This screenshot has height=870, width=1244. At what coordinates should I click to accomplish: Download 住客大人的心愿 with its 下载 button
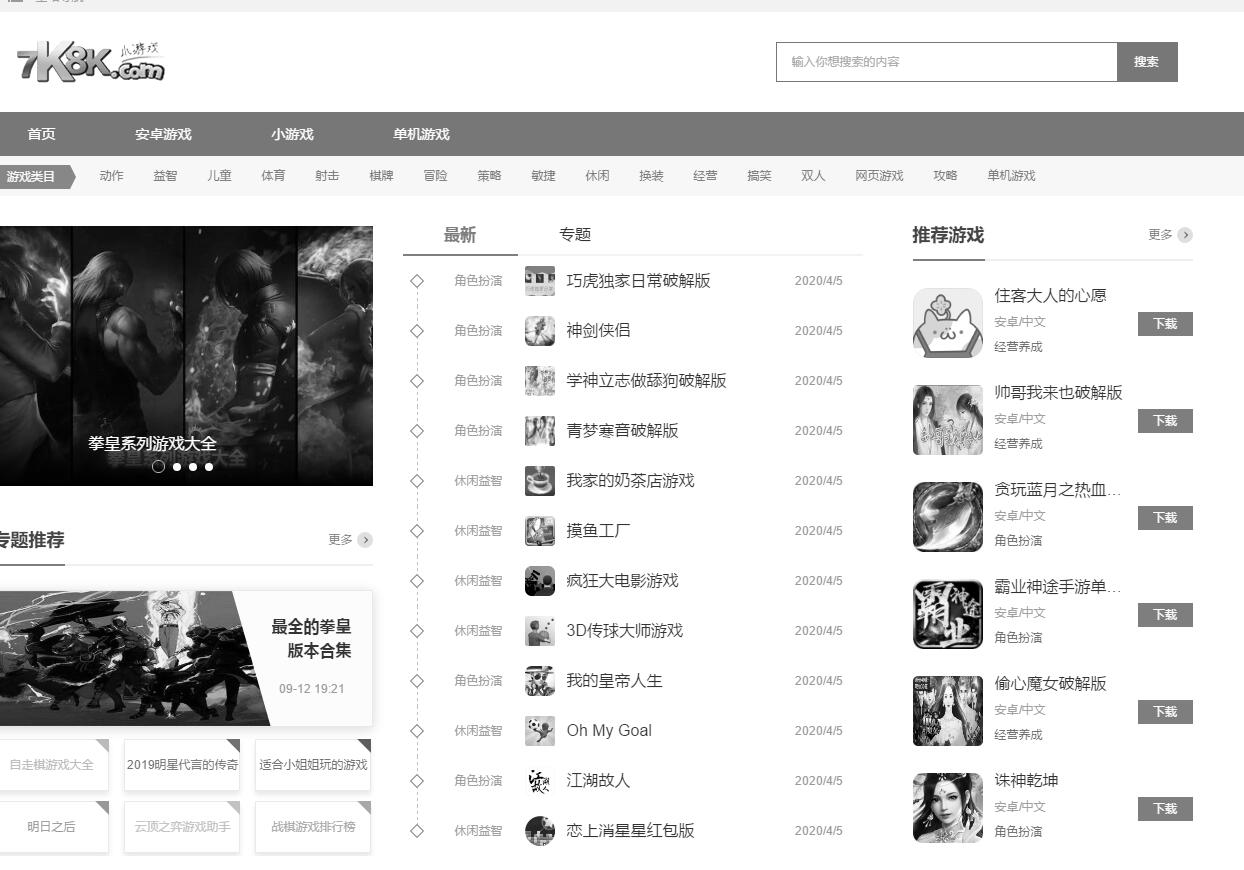click(1165, 324)
